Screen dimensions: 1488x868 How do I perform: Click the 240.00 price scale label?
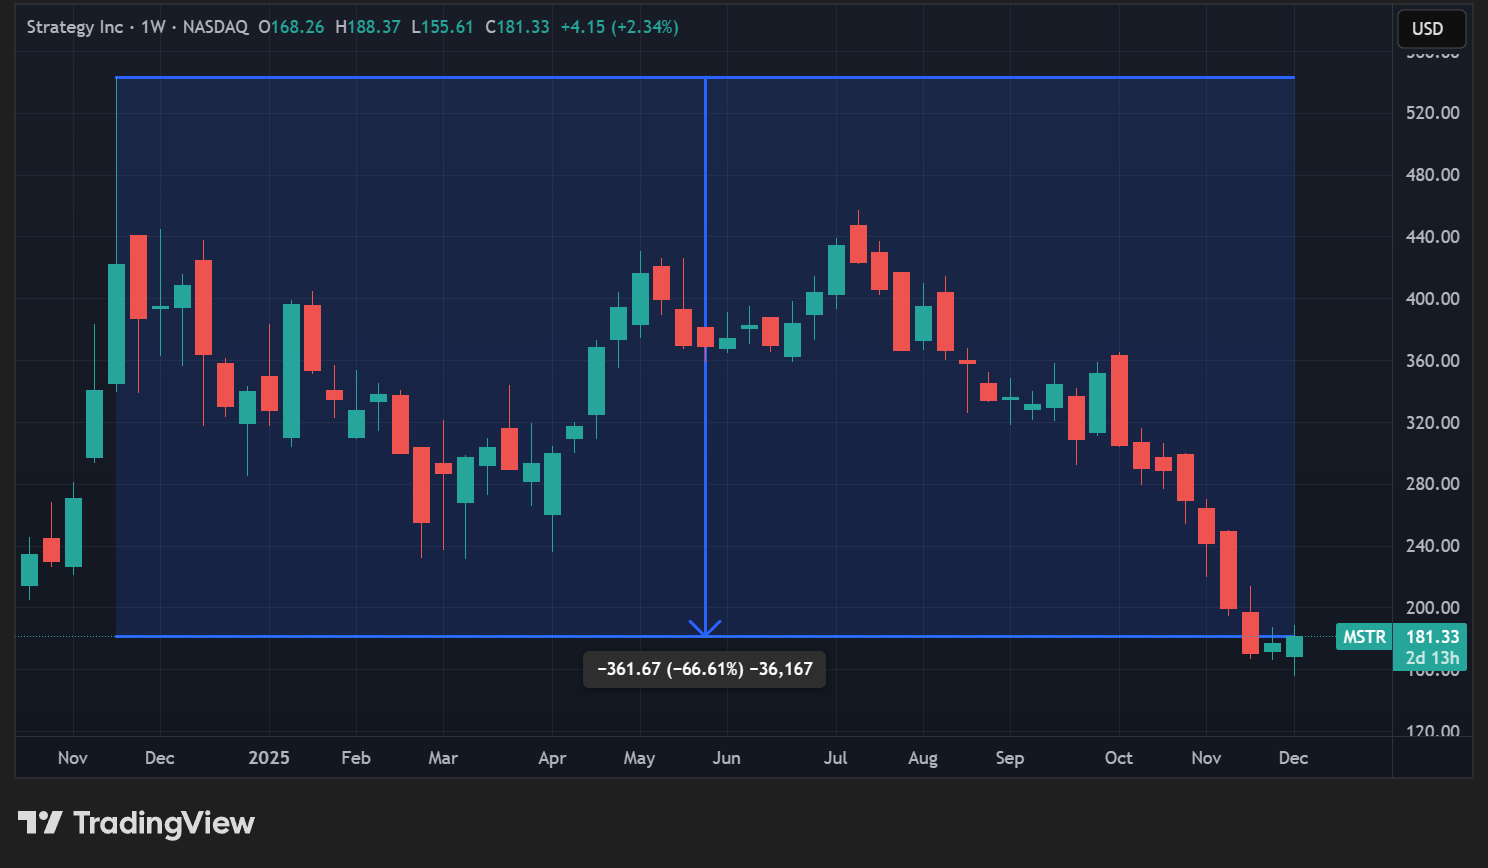point(1432,546)
